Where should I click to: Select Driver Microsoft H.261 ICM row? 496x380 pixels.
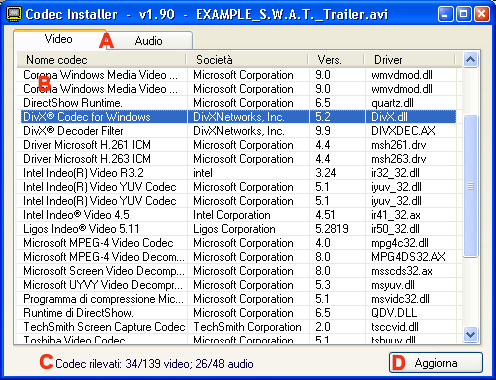239,145
